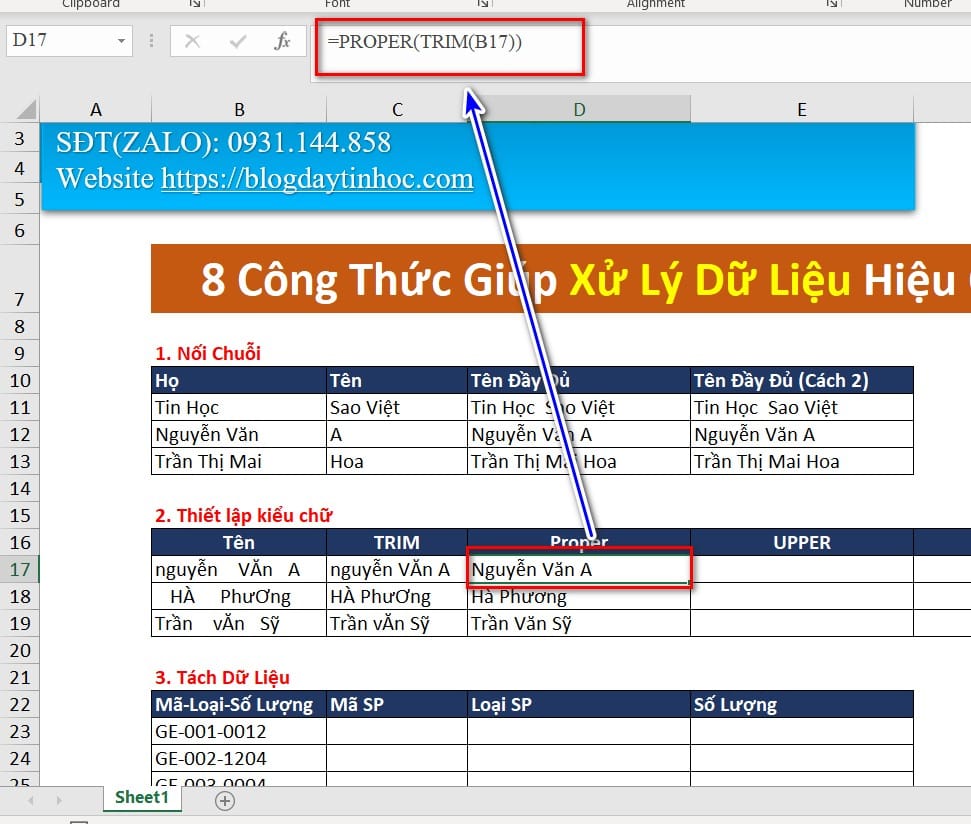Select row 10 header
This screenshot has height=824, width=971.
pyautogui.click(x=20, y=380)
